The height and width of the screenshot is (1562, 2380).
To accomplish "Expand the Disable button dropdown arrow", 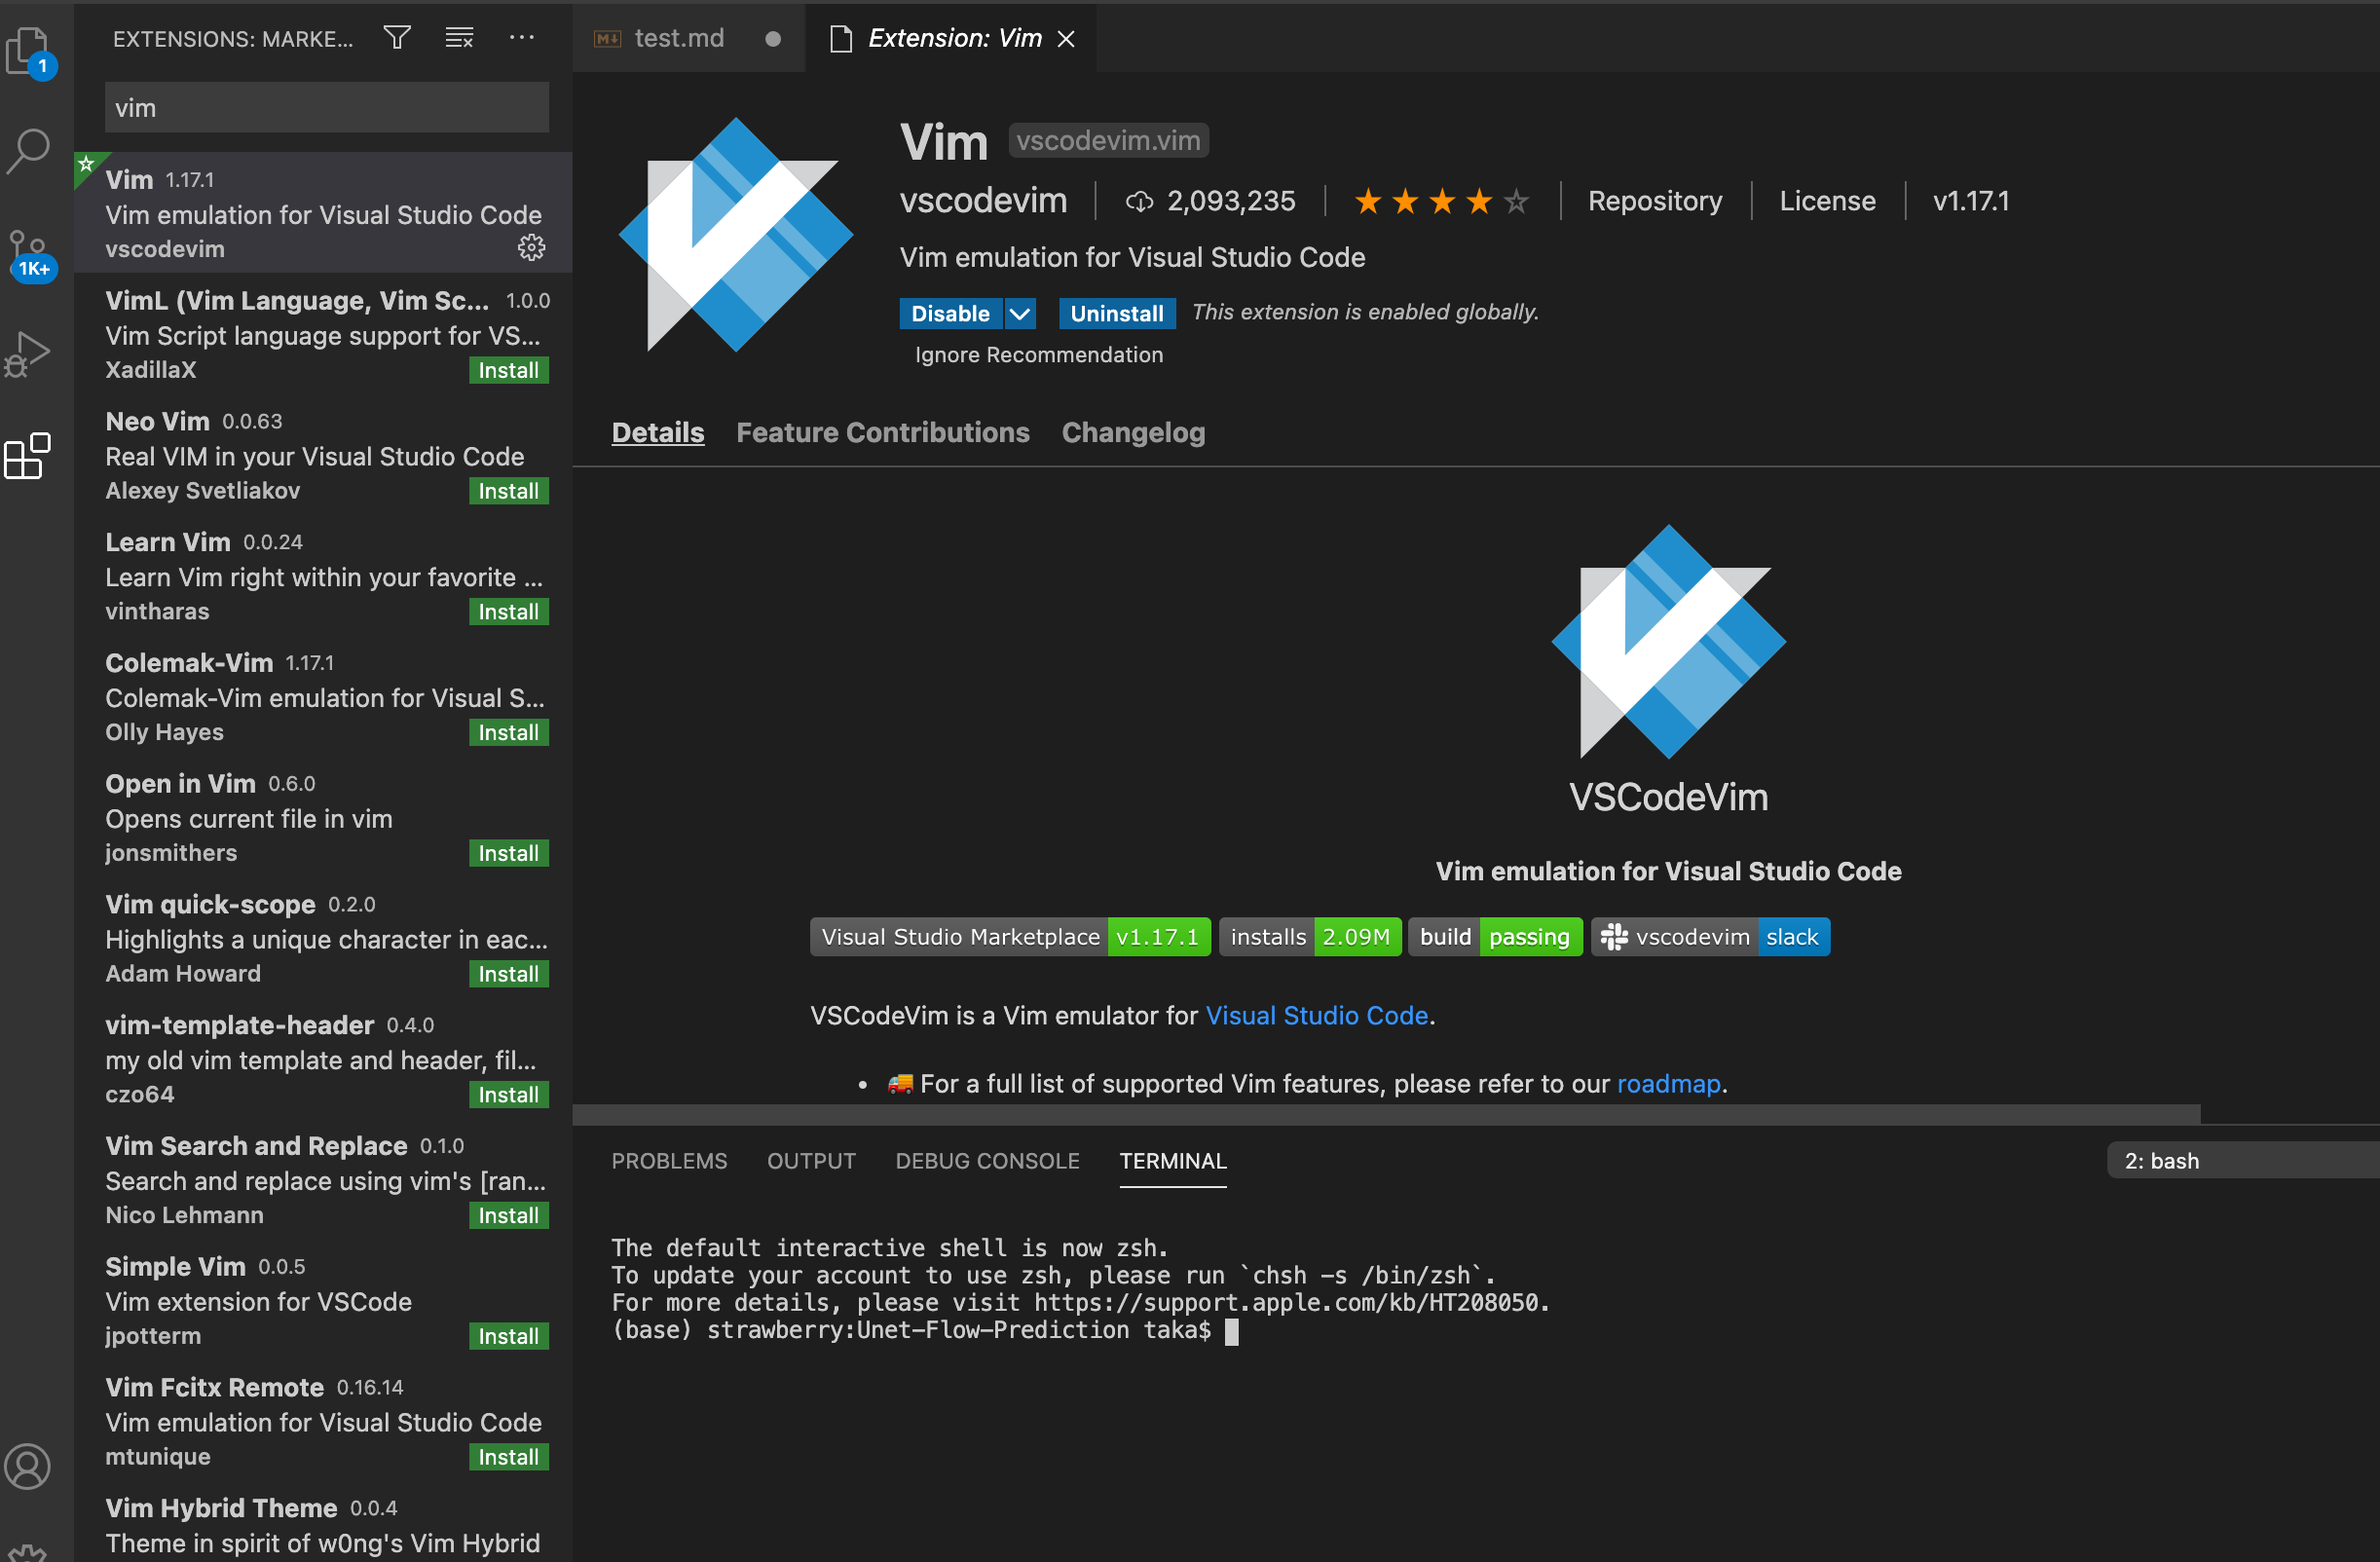I will [x=1019, y=314].
